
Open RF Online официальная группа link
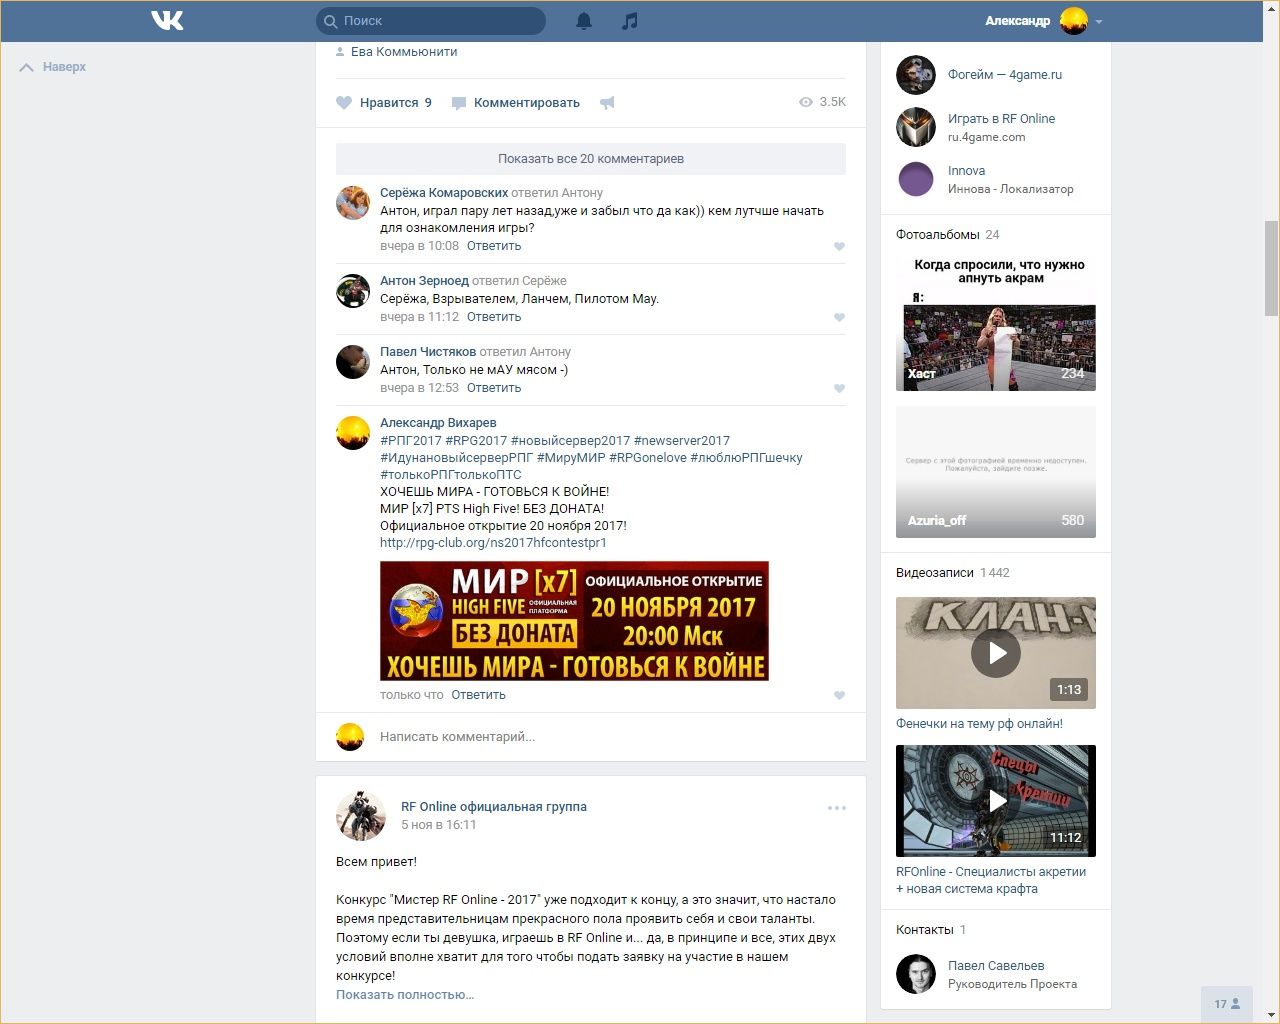click(494, 807)
